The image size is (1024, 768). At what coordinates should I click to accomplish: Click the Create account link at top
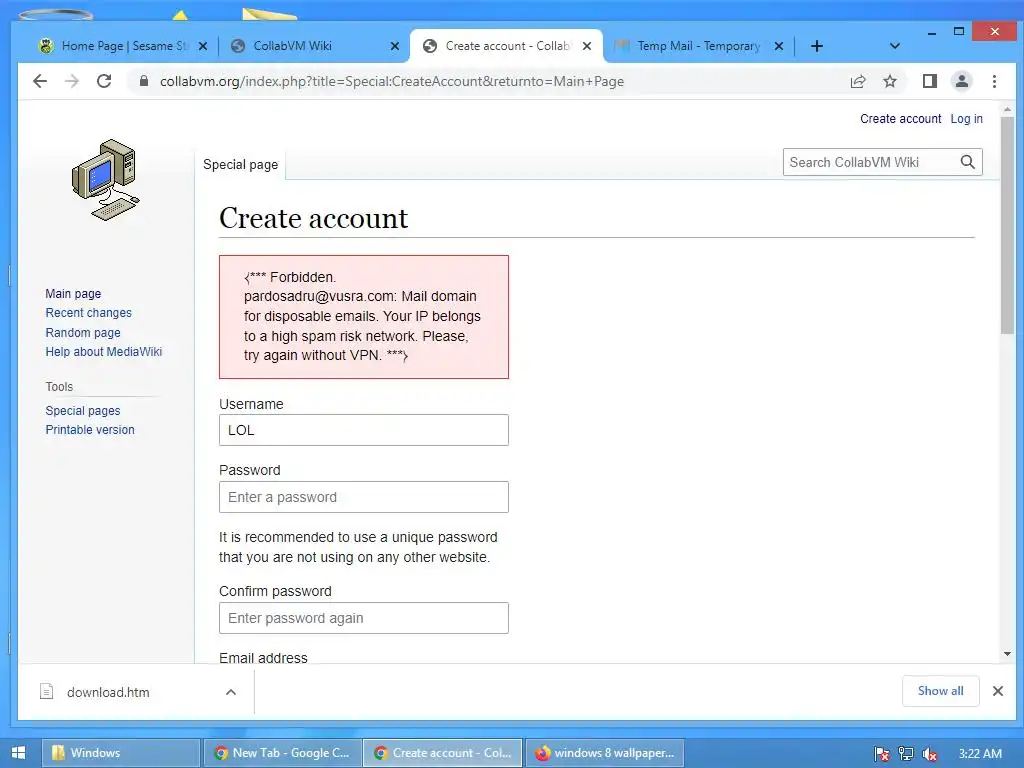tap(900, 119)
